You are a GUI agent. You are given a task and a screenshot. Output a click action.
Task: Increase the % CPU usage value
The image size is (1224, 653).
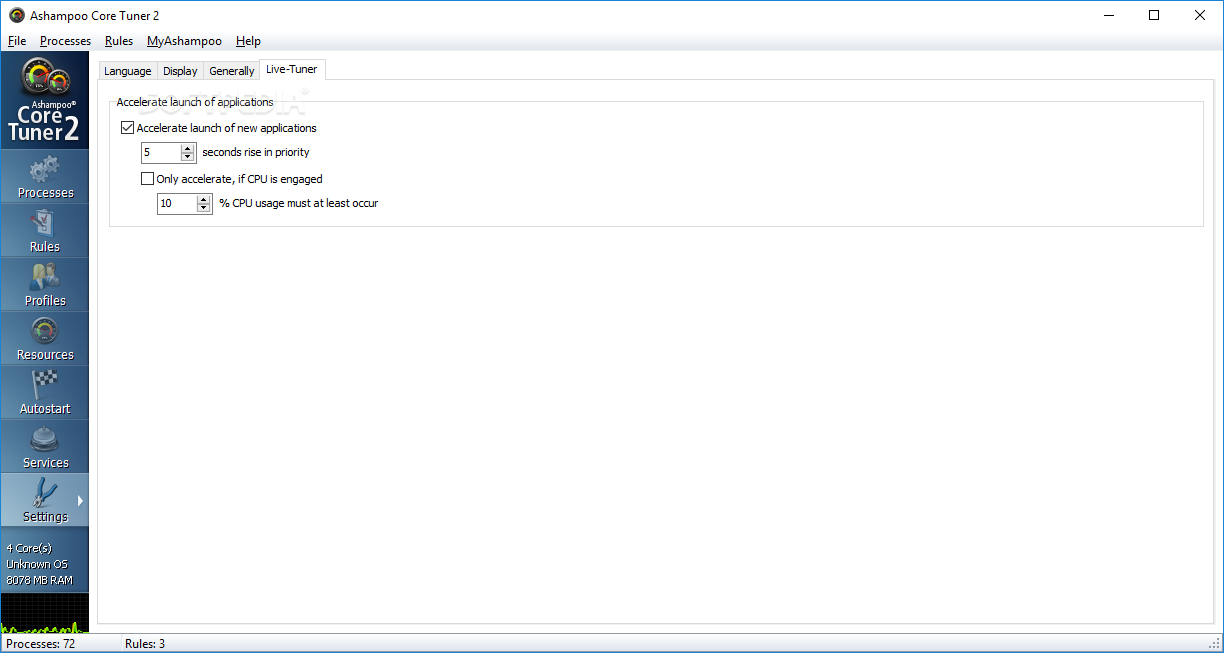tap(203, 199)
